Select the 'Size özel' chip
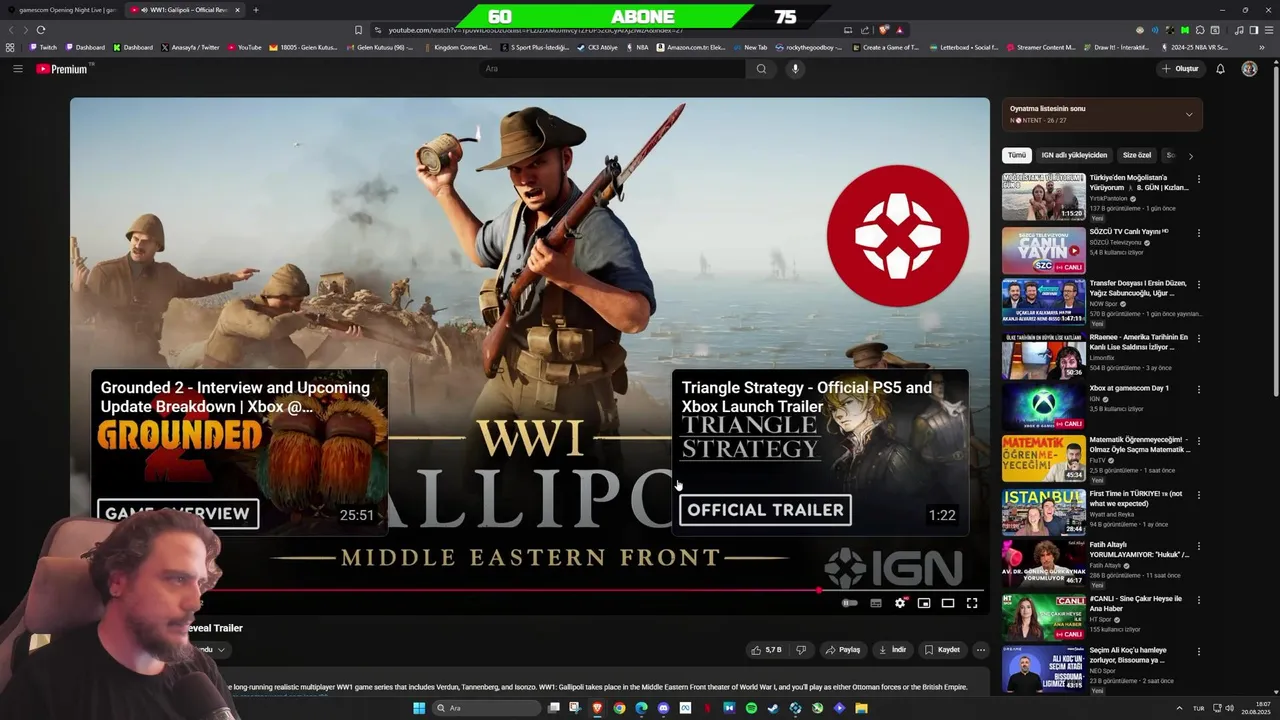This screenshot has height=720, width=1280. tap(1137, 156)
